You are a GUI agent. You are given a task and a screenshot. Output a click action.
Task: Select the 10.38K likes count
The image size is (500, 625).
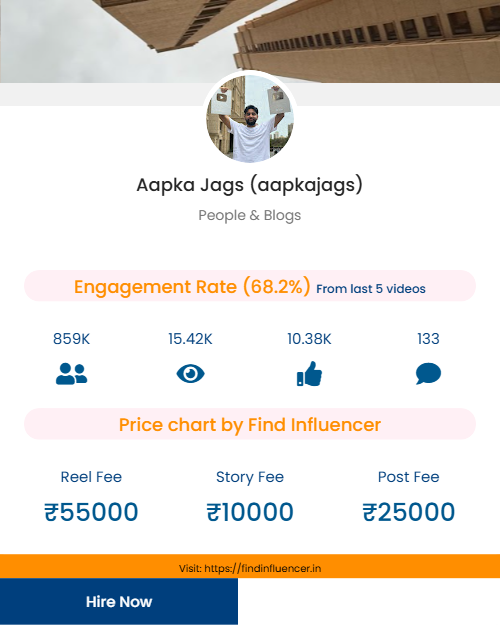tap(309, 339)
